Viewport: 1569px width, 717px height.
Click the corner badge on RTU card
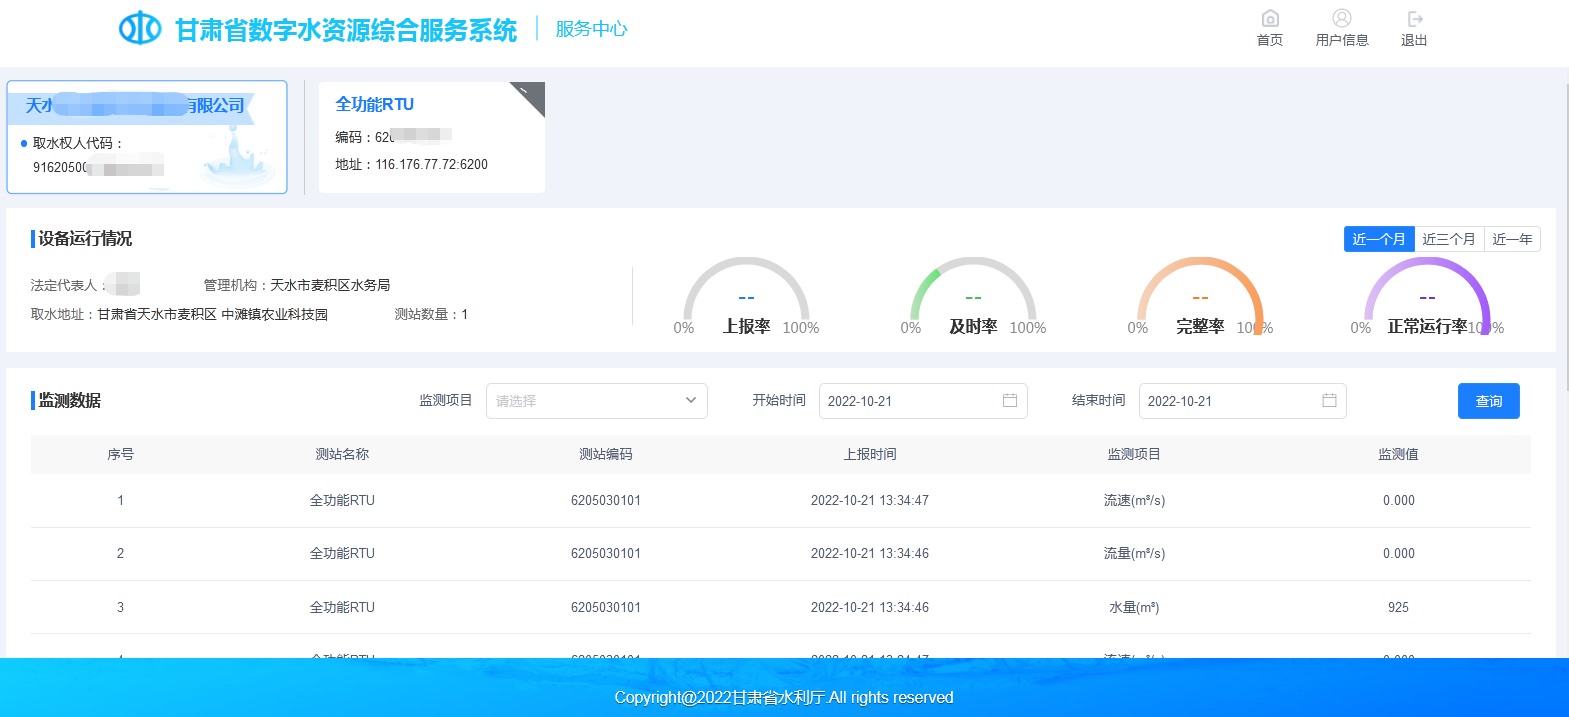click(531, 94)
